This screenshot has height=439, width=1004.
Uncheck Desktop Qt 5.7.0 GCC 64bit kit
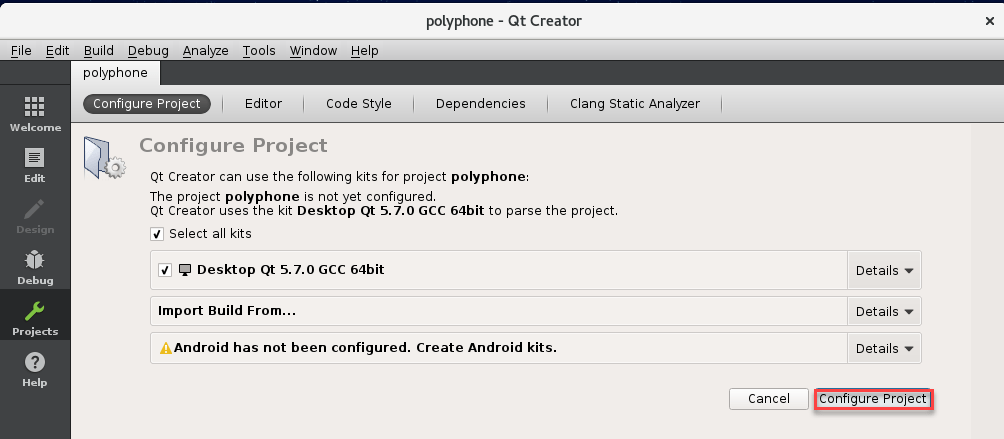165,270
